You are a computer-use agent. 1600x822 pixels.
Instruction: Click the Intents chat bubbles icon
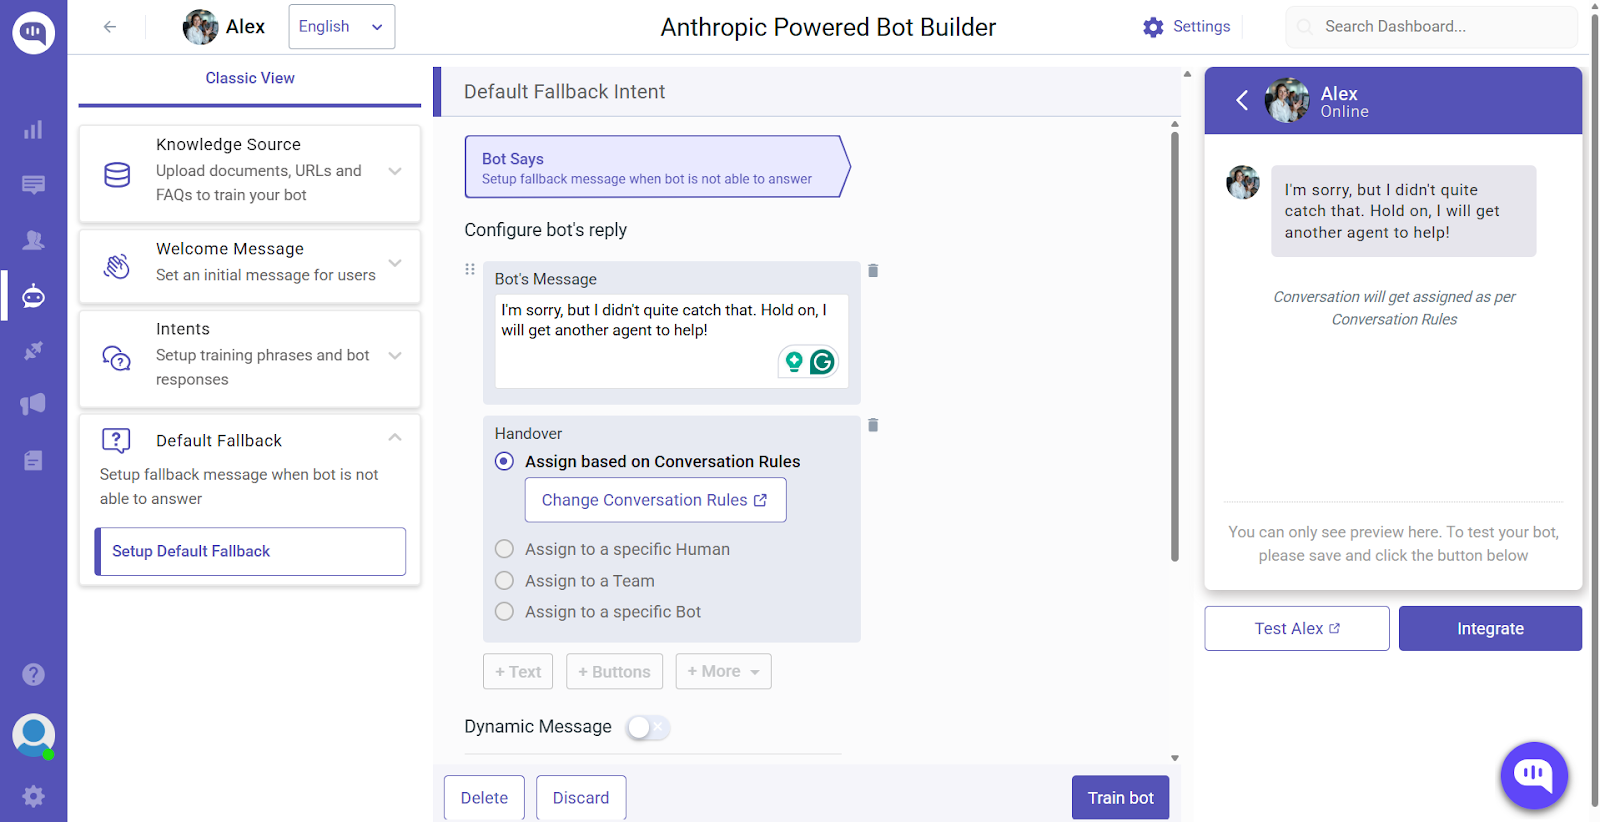[117, 358]
